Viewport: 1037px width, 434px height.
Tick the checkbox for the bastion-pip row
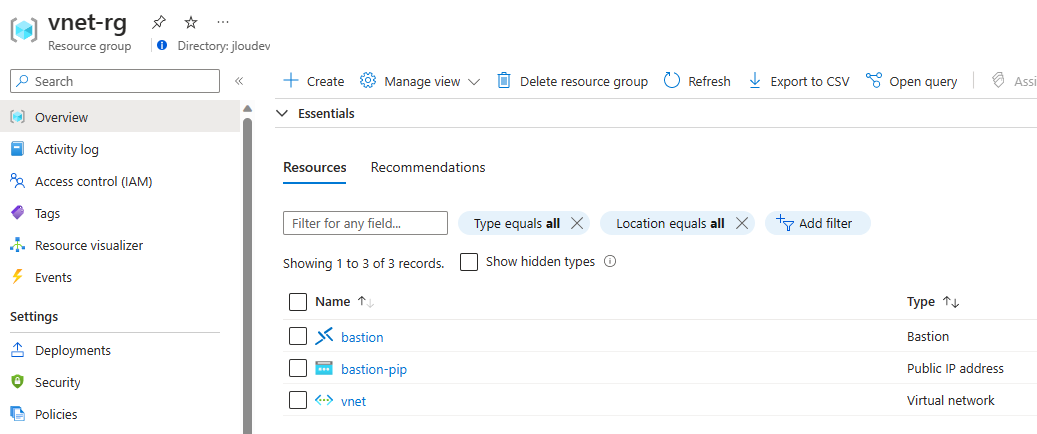click(x=298, y=369)
